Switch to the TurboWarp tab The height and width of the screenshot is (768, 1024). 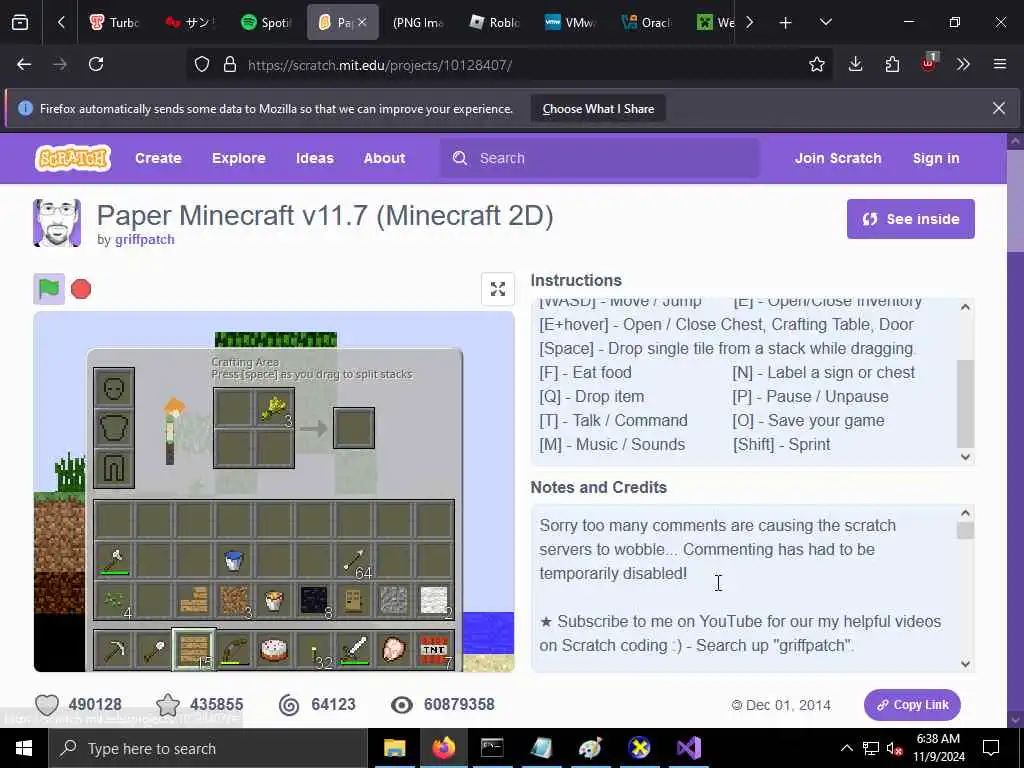click(114, 23)
